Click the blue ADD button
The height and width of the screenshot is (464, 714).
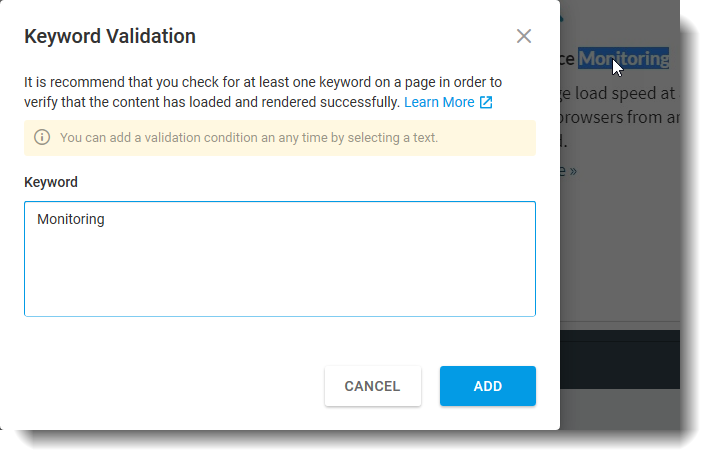(x=488, y=386)
